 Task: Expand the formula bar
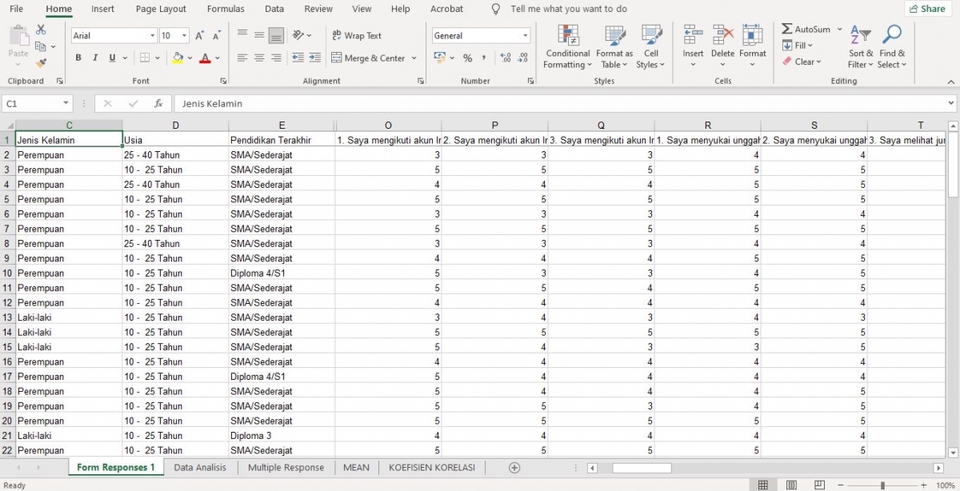951,103
